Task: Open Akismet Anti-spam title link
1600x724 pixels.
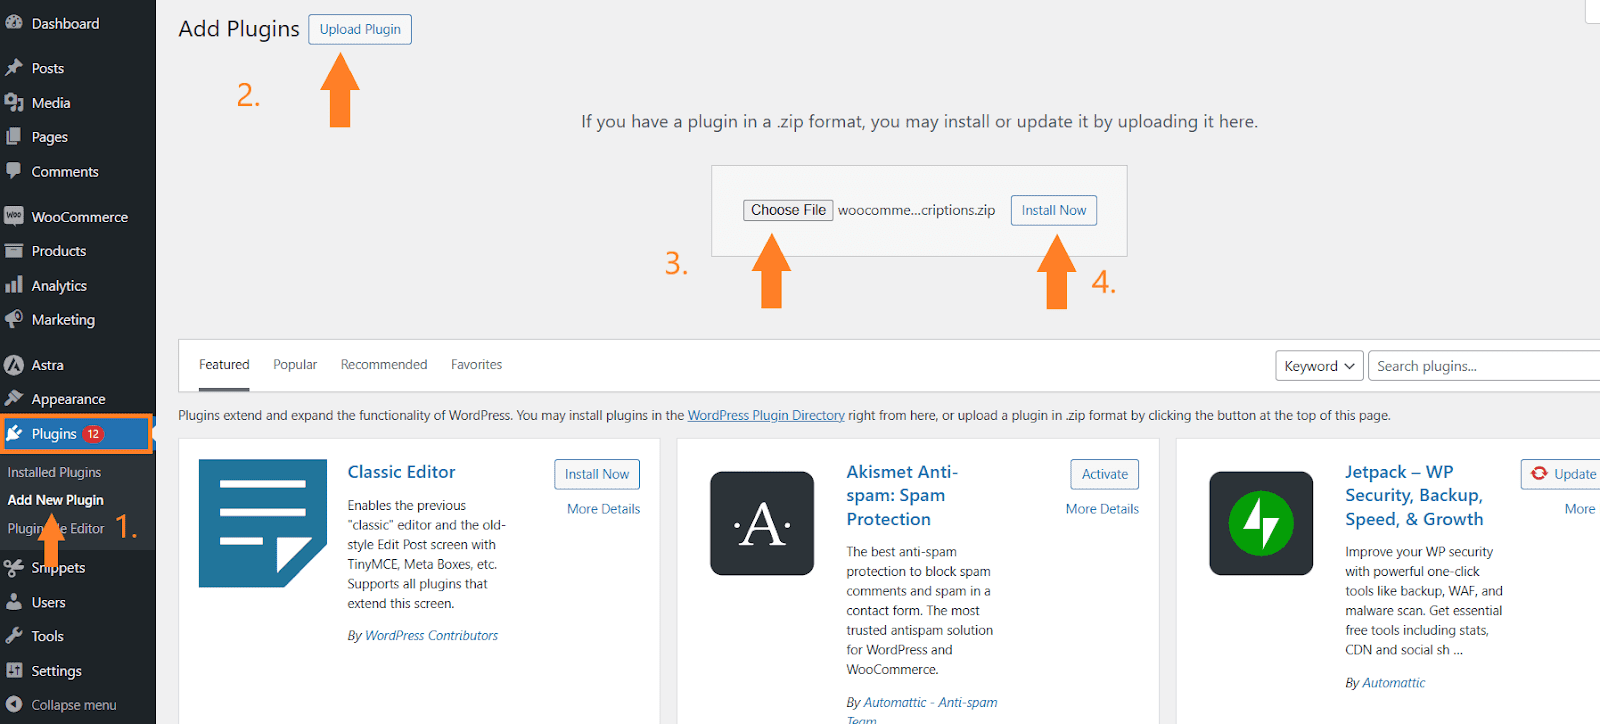Action: [x=902, y=496]
